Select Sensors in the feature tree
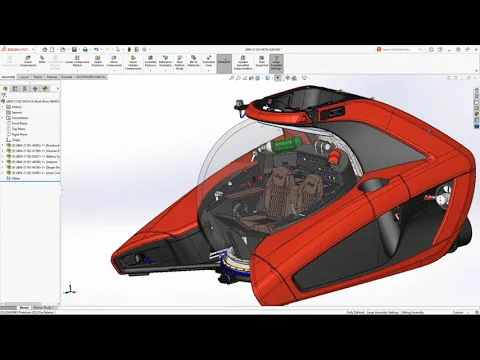Image resolution: width=480 pixels, height=360 pixels. point(17,112)
